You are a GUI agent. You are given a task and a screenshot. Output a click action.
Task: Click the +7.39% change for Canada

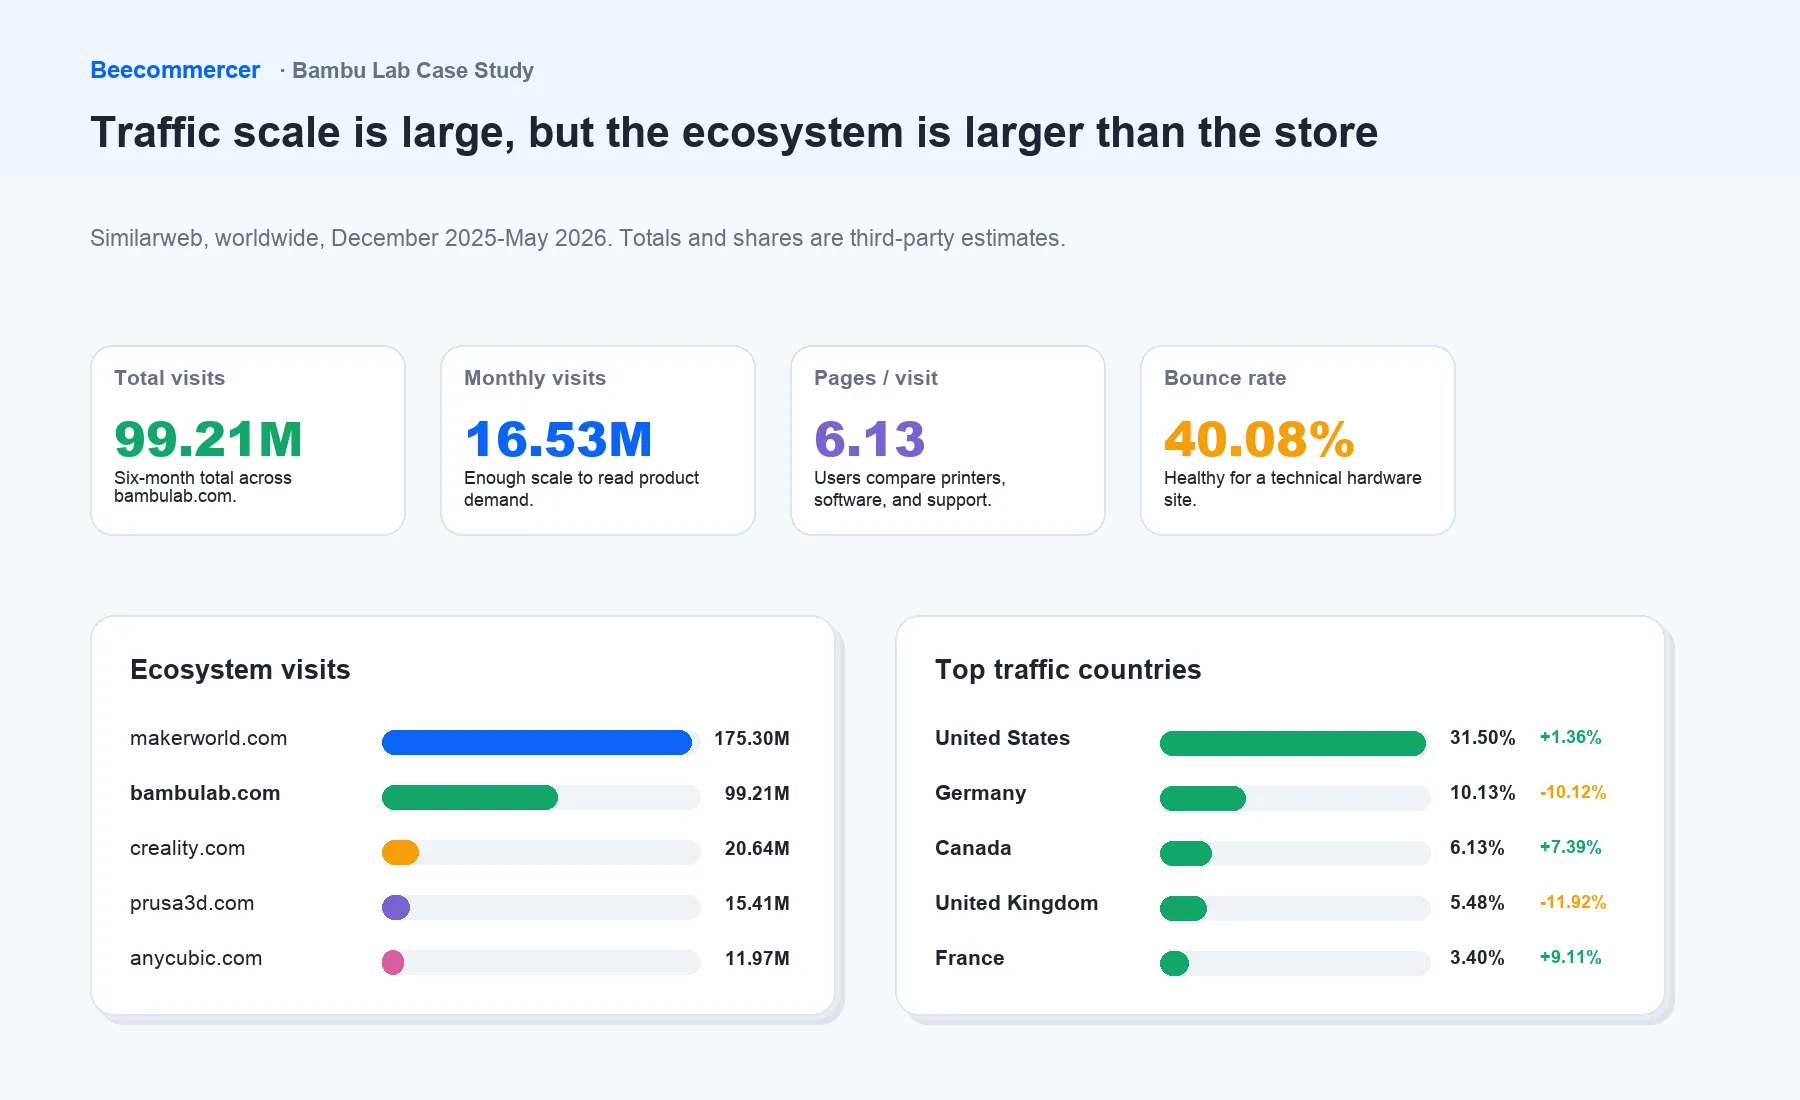[1570, 847]
